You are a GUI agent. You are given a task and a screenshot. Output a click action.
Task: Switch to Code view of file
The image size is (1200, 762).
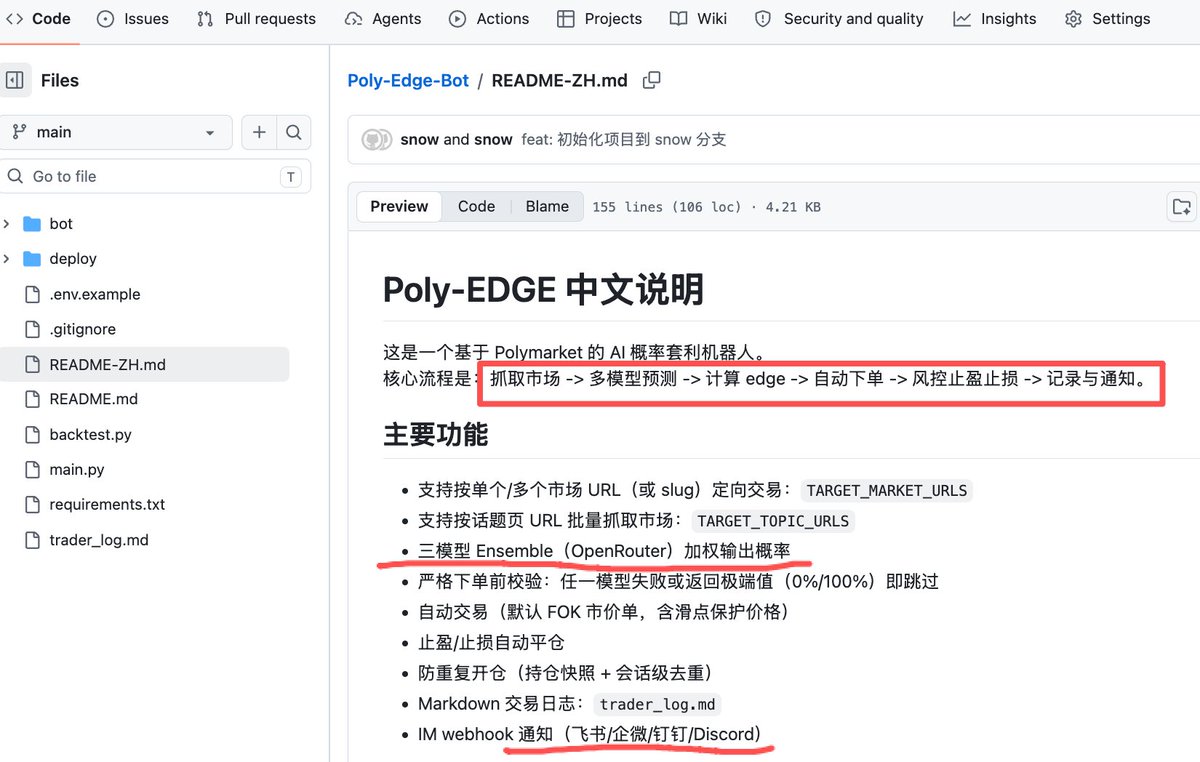tap(476, 206)
